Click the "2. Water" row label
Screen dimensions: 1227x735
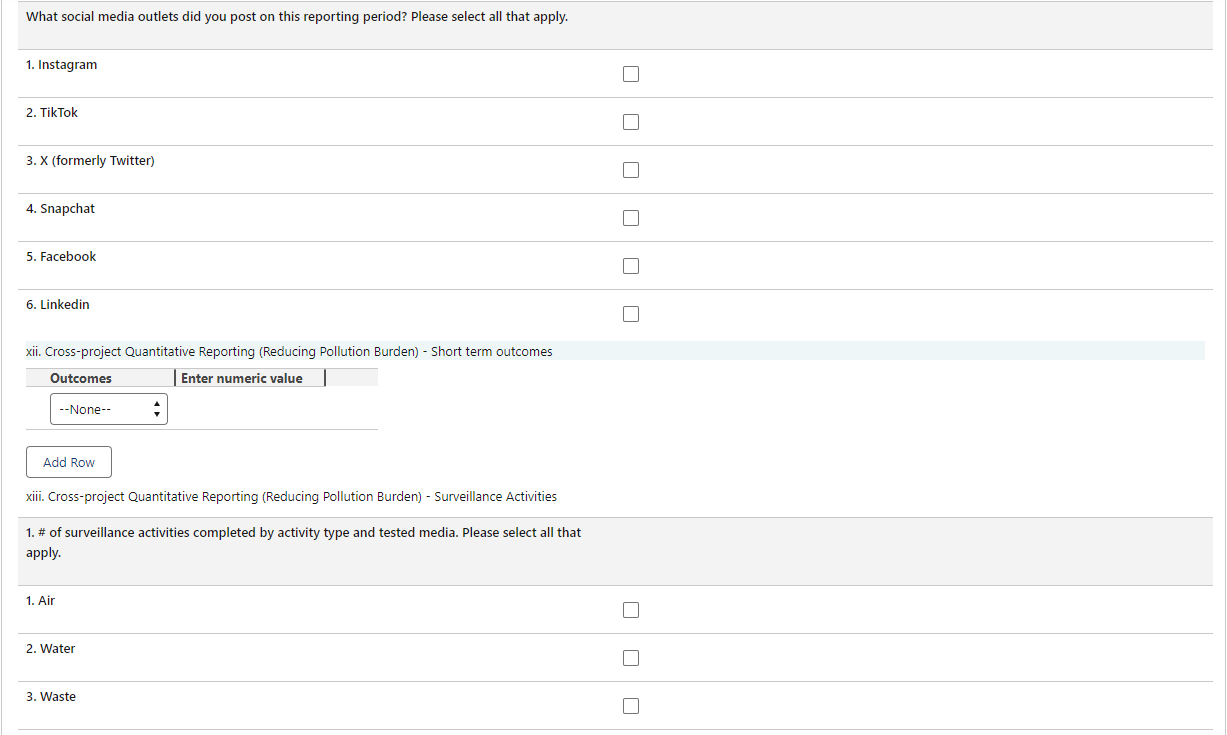[51, 649]
